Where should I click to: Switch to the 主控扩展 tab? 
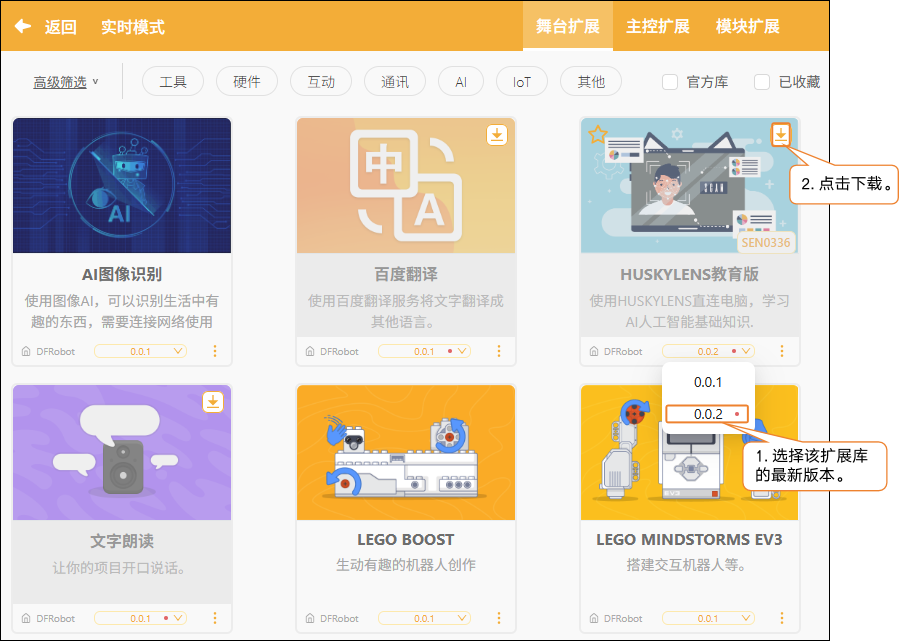coord(657,26)
